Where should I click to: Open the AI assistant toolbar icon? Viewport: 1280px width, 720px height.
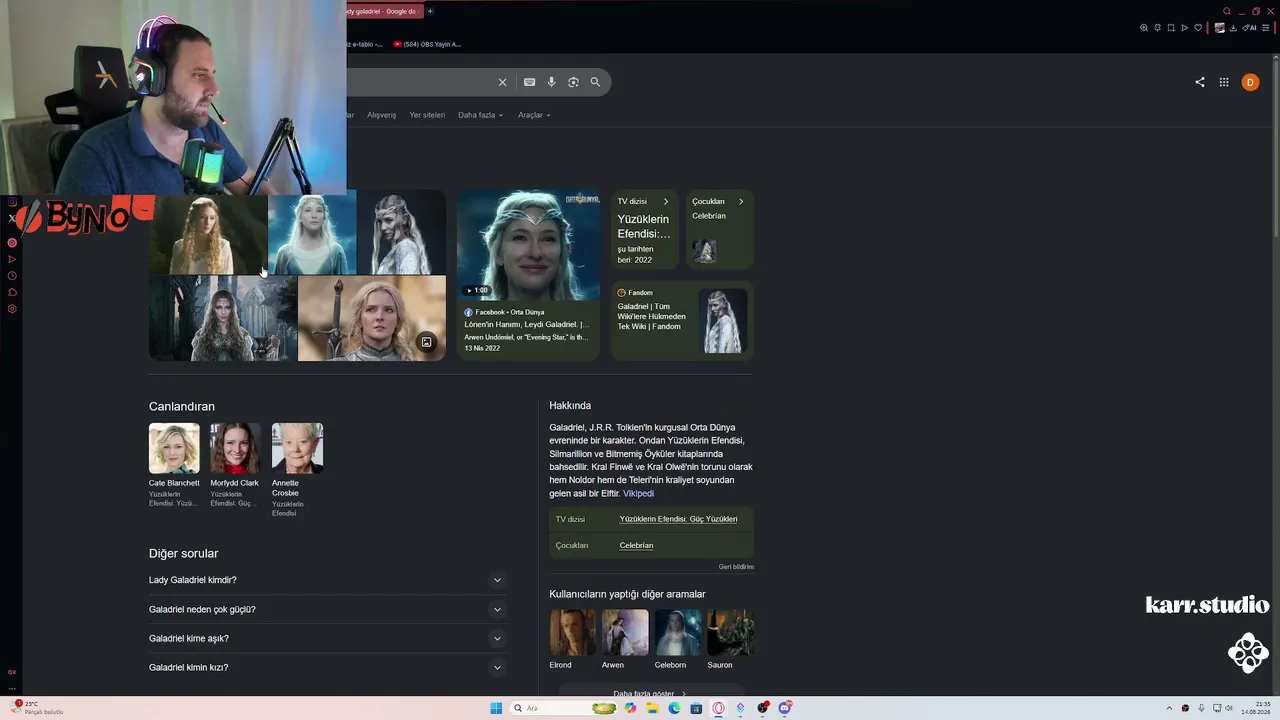(1249, 28)
